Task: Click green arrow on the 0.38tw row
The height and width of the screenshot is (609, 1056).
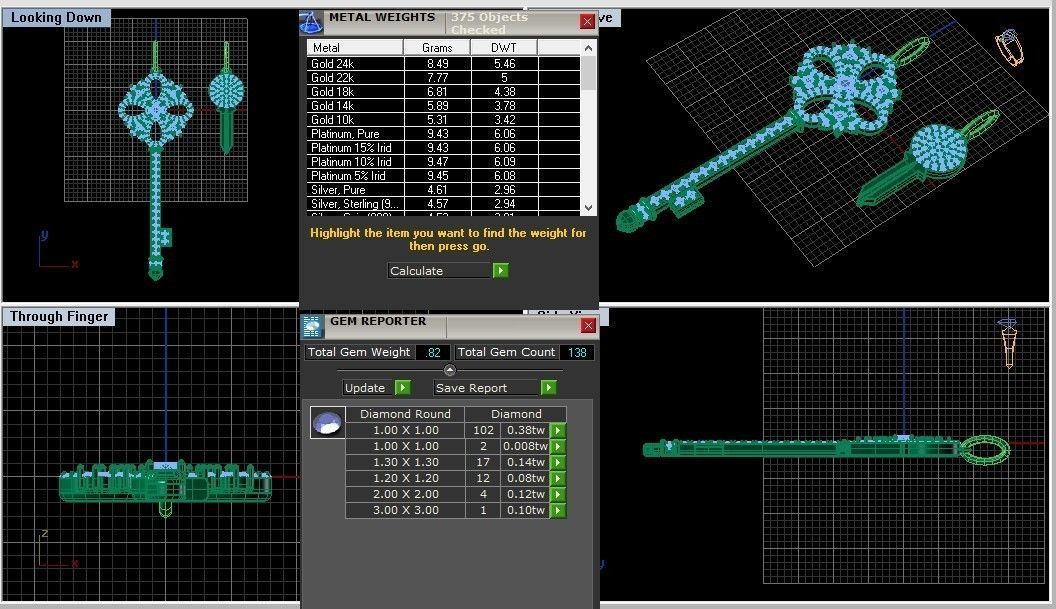Action: (558, 430)
